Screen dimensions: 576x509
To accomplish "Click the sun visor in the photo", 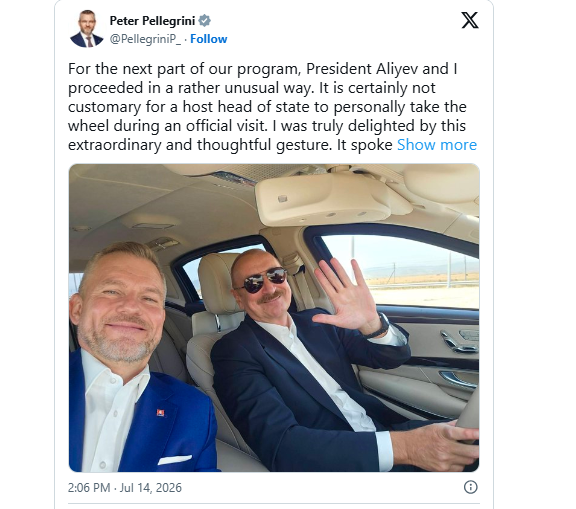I will click(x=329, y=199).
